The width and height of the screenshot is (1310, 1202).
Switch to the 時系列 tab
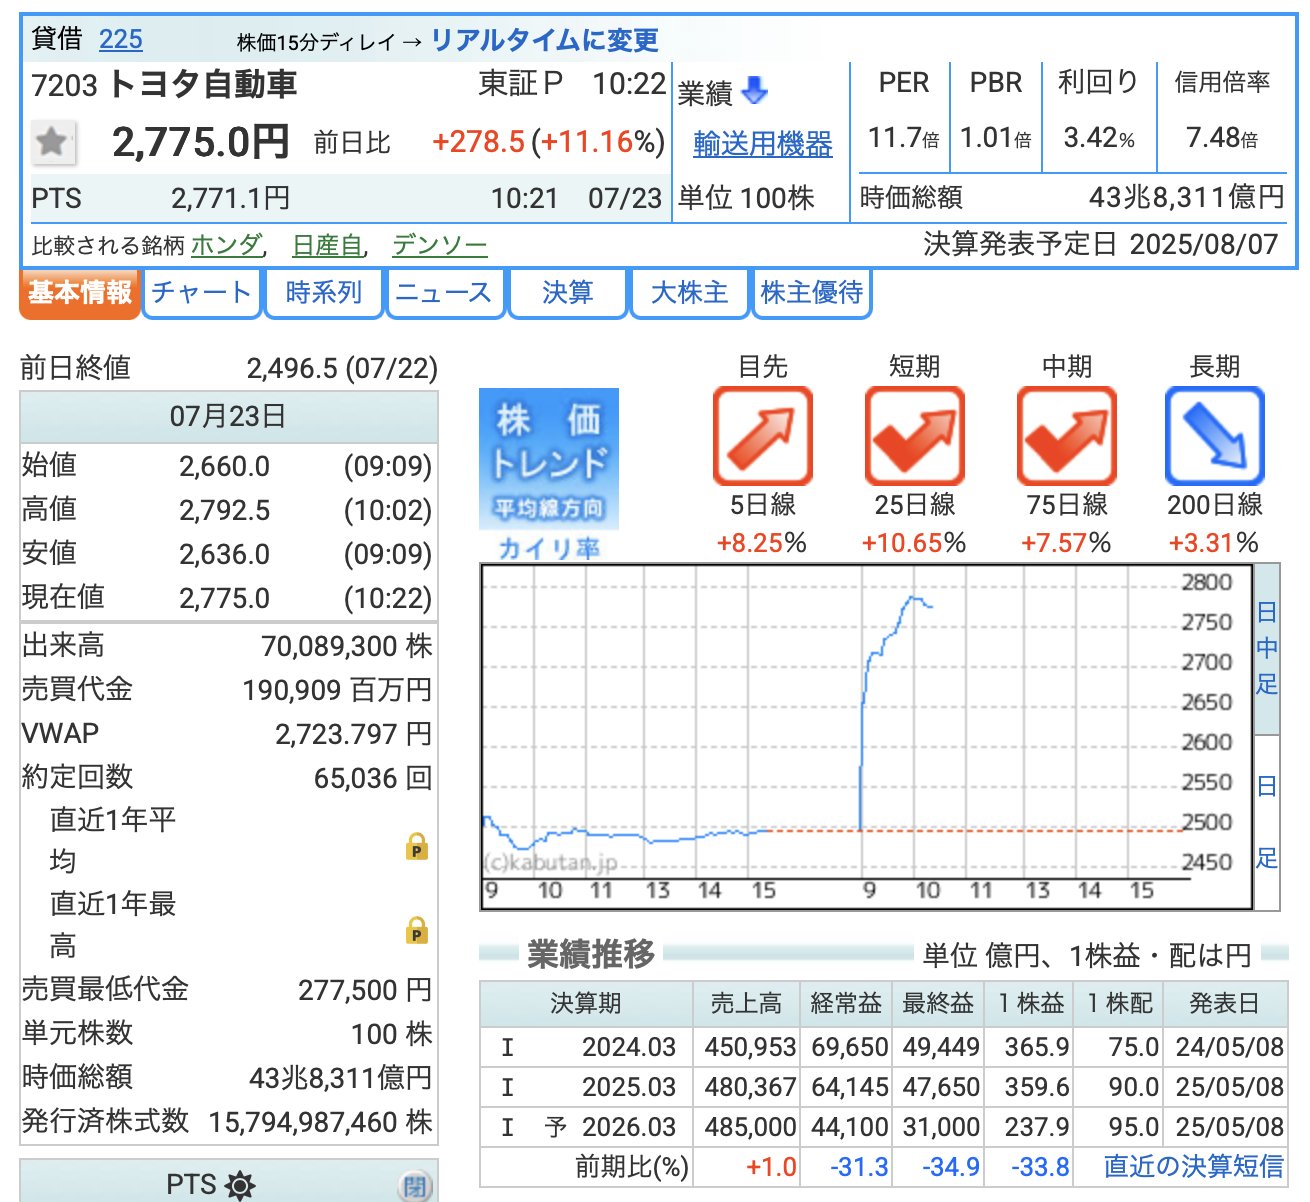tap(323, 293)
